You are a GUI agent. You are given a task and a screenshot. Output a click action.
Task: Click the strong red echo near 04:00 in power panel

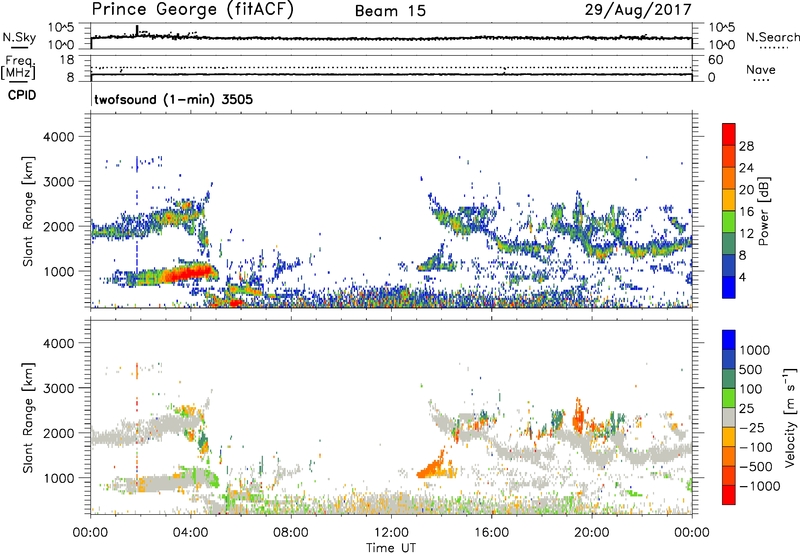189,273
